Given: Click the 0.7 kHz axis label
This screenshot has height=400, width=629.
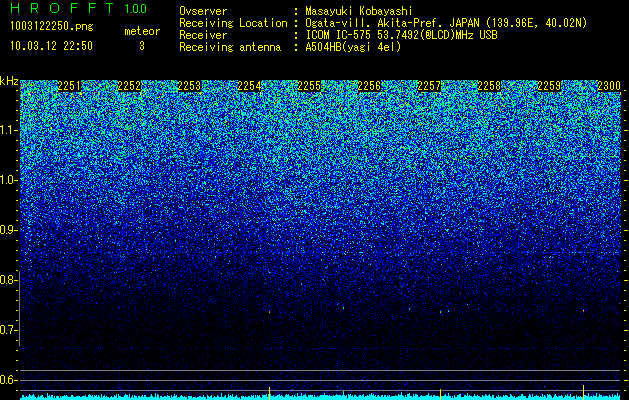Looking at the screenshot, I should click(x=8, y=330).
